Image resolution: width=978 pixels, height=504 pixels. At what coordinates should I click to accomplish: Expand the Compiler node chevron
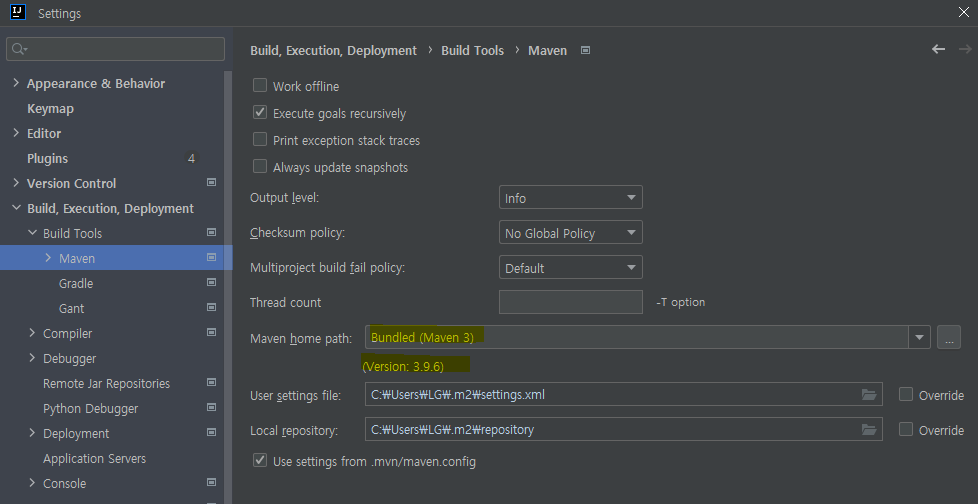tap(32, 332)
